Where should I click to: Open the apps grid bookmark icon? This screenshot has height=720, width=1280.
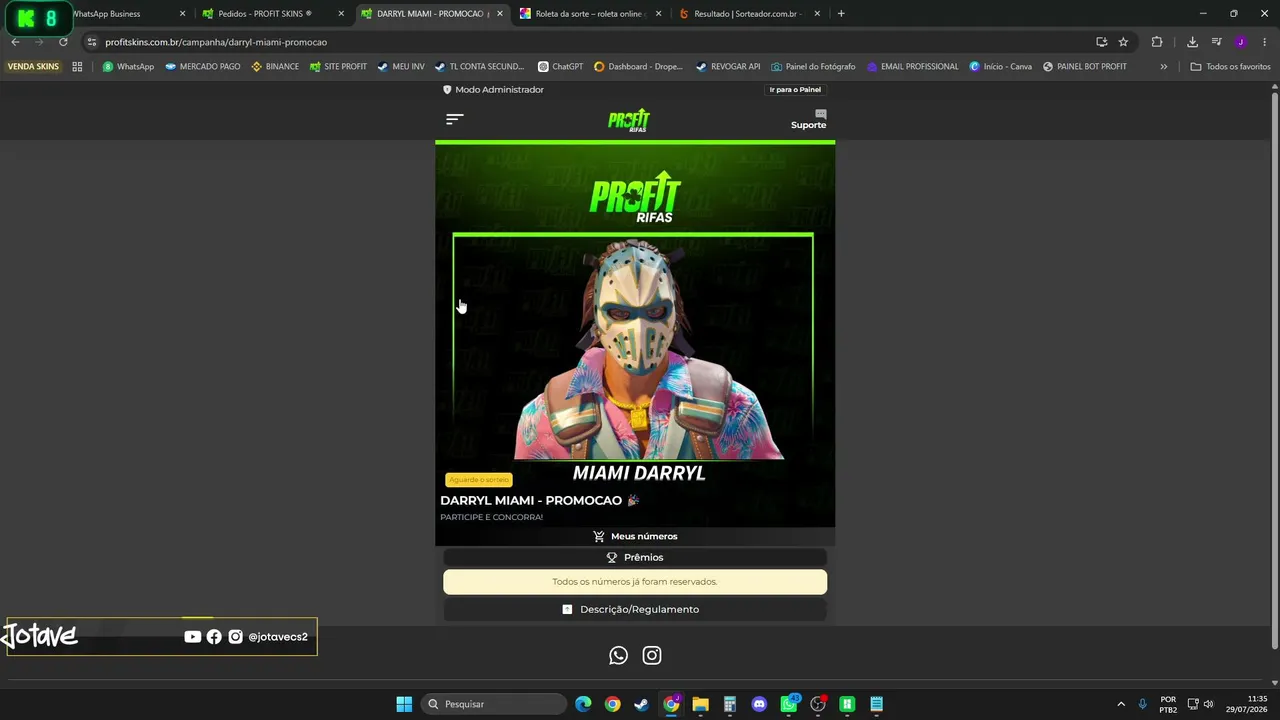click(x=77, y=67)
